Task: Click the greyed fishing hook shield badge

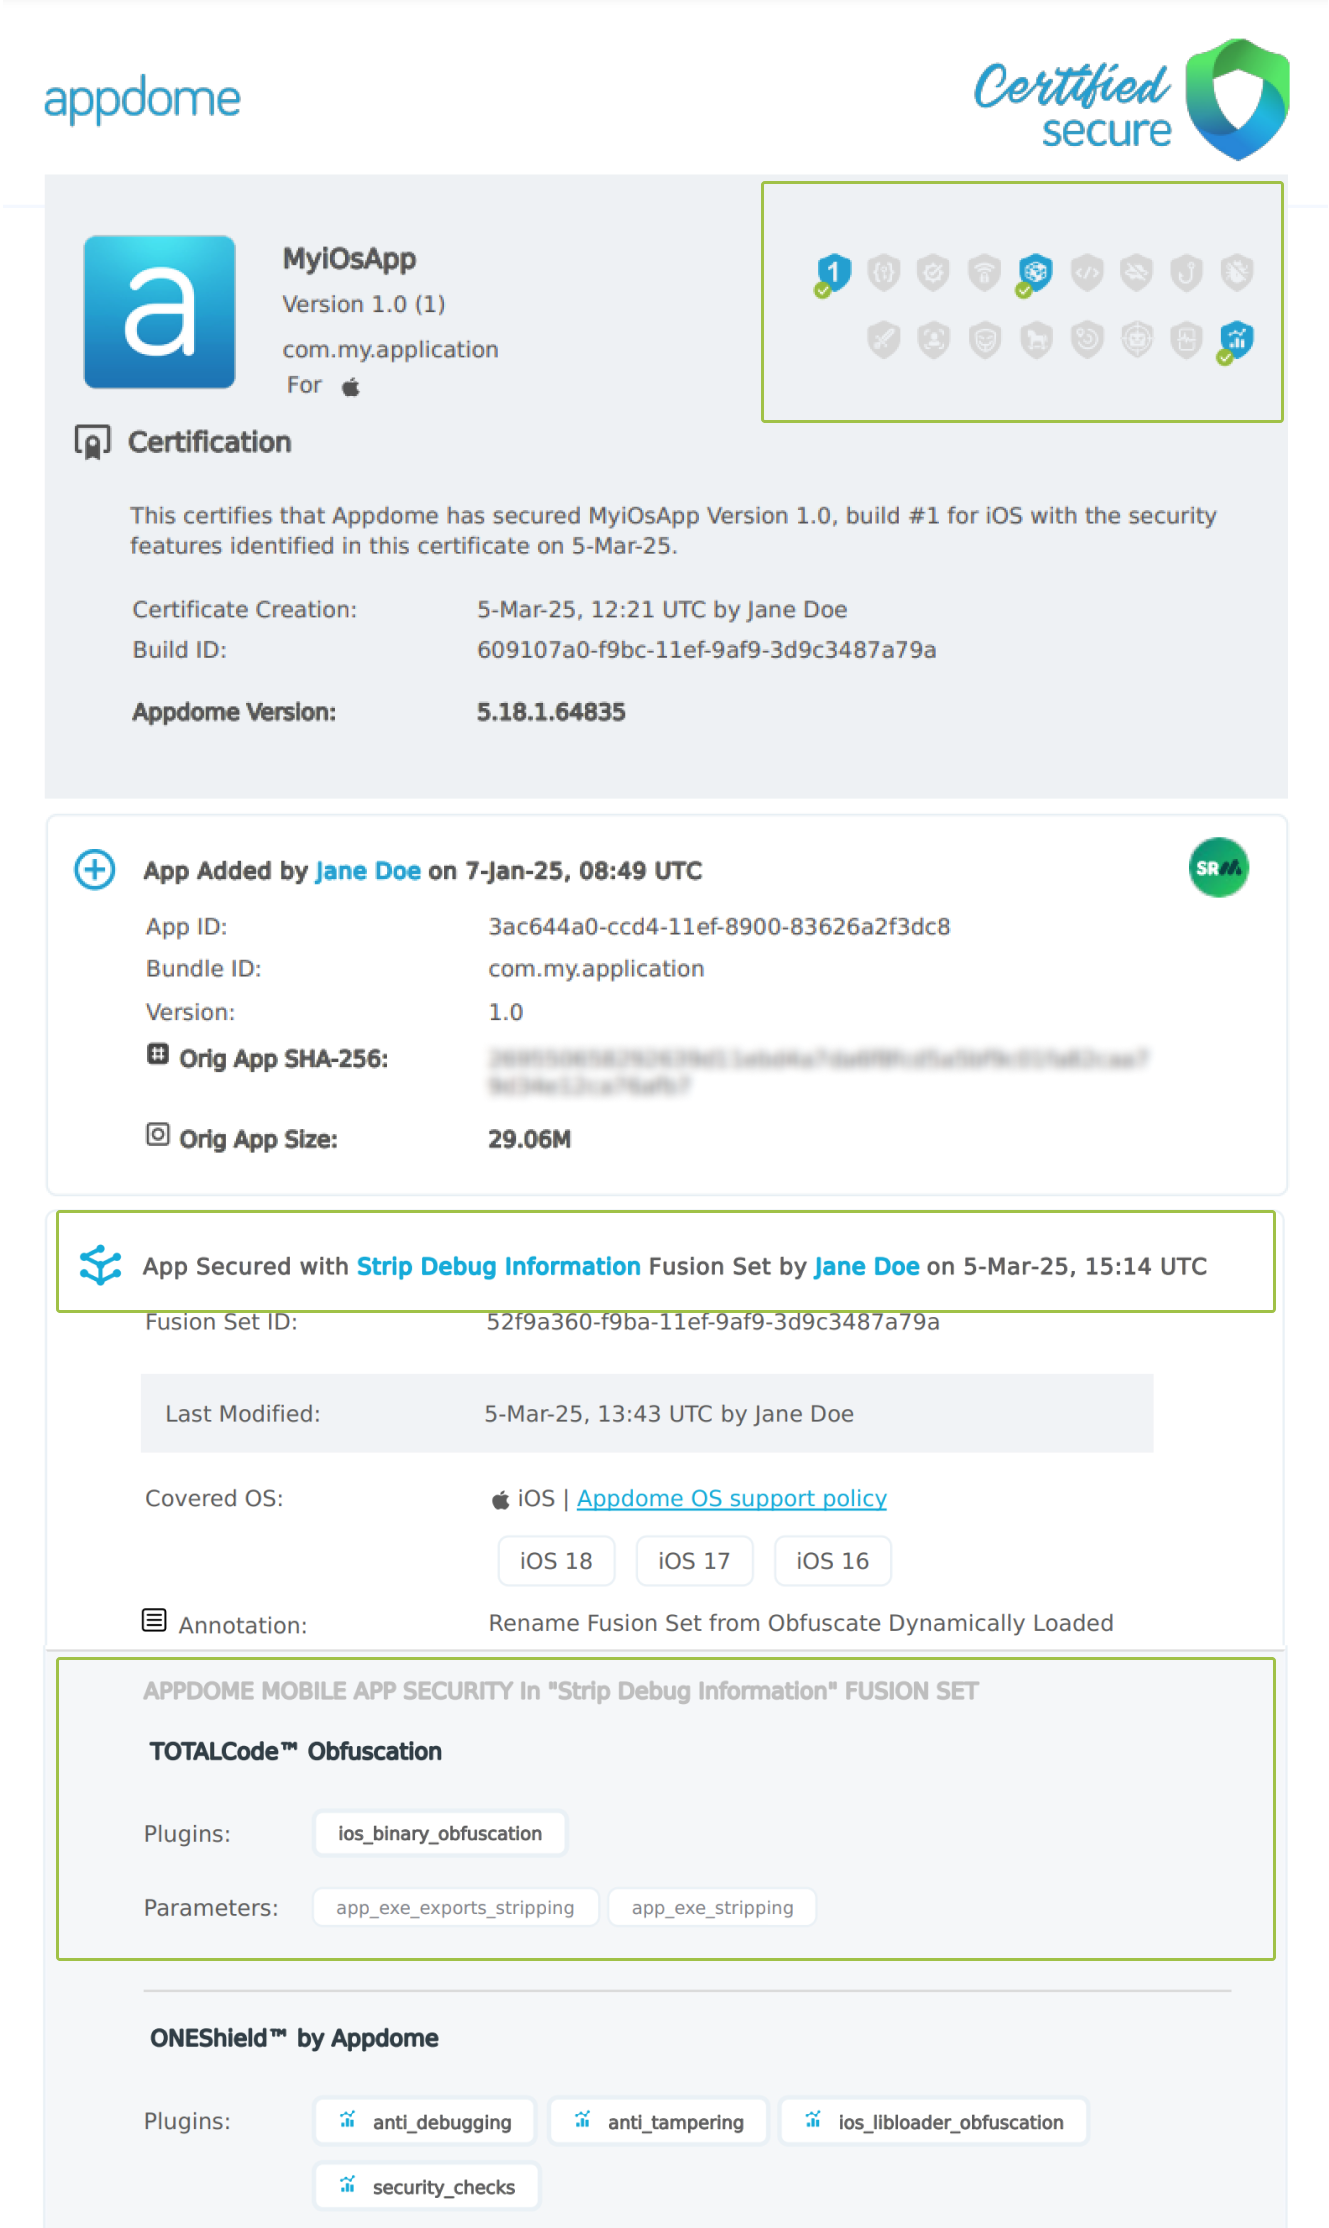Action: pyautogui.click(x=1187, y=272)
